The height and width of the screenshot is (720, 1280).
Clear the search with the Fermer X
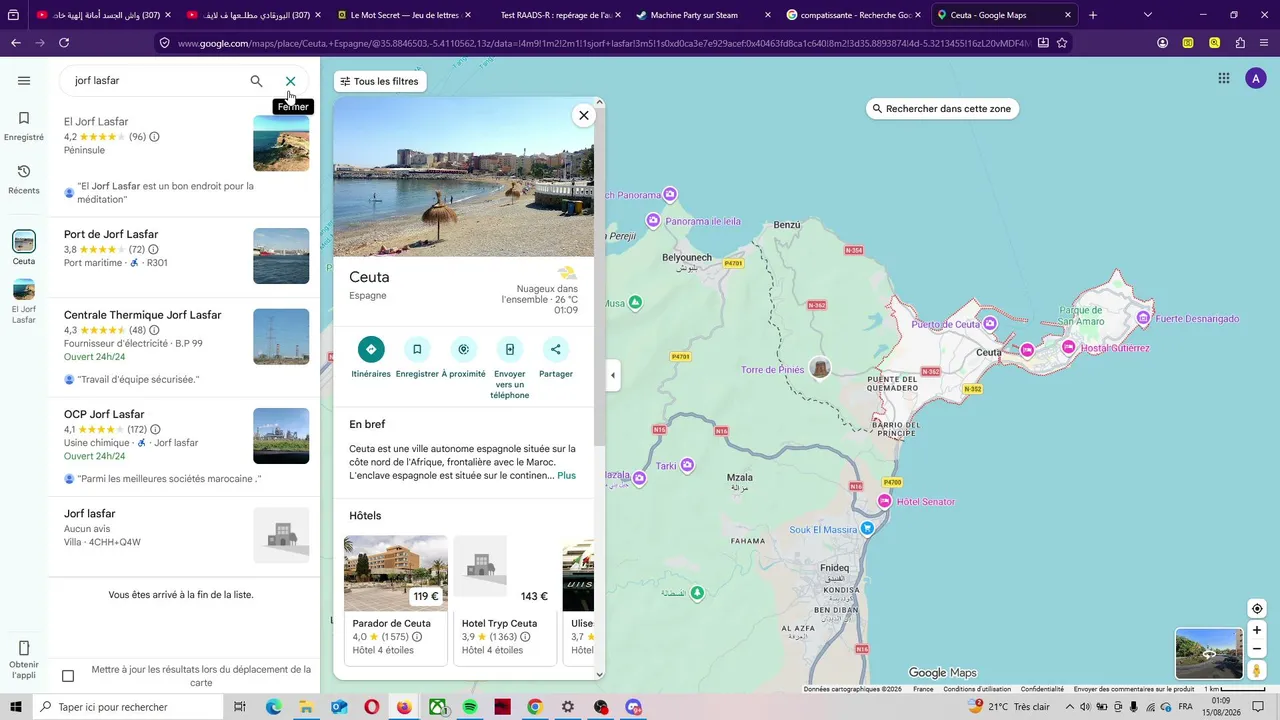(x=290, y=81)
